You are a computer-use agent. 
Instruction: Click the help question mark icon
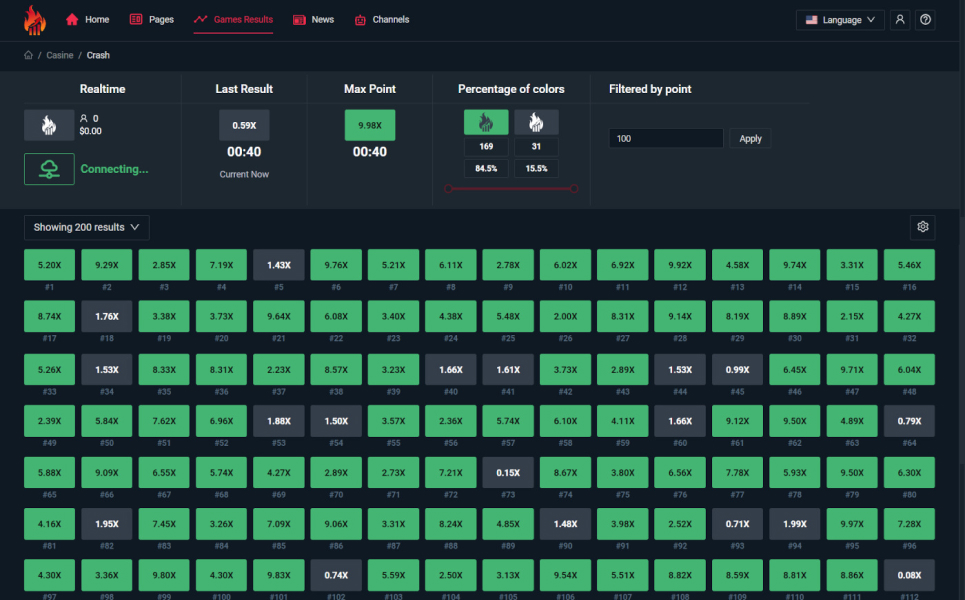(x=926, y=20)
